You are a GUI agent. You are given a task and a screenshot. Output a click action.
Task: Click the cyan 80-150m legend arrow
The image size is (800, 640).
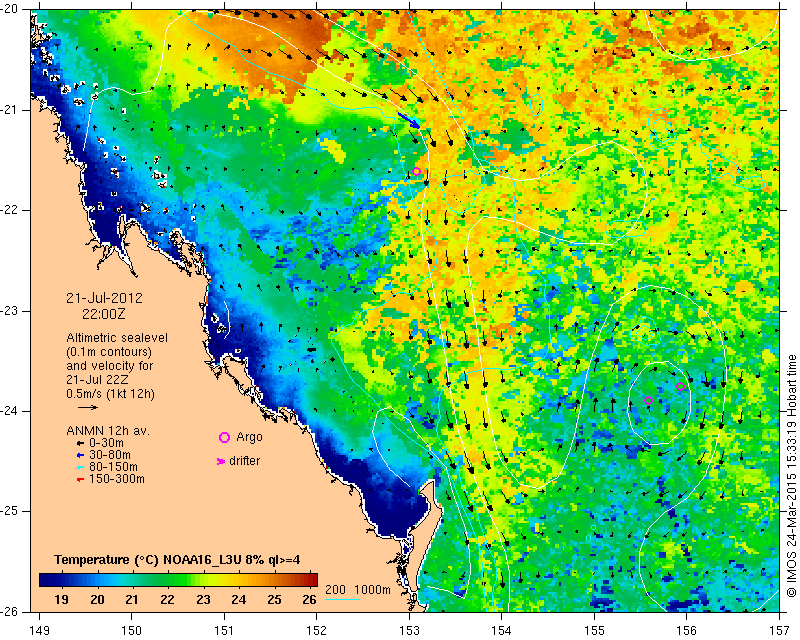point(80,467)
